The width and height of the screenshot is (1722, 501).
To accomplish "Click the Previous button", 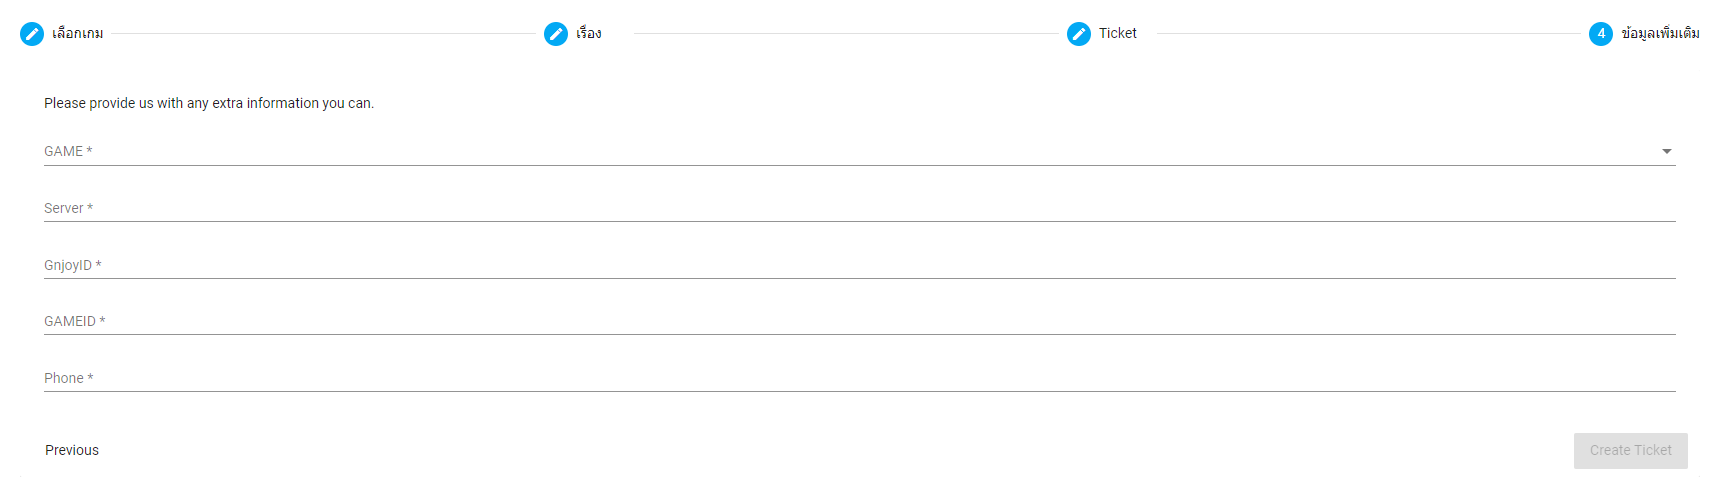I will (72, 450).
